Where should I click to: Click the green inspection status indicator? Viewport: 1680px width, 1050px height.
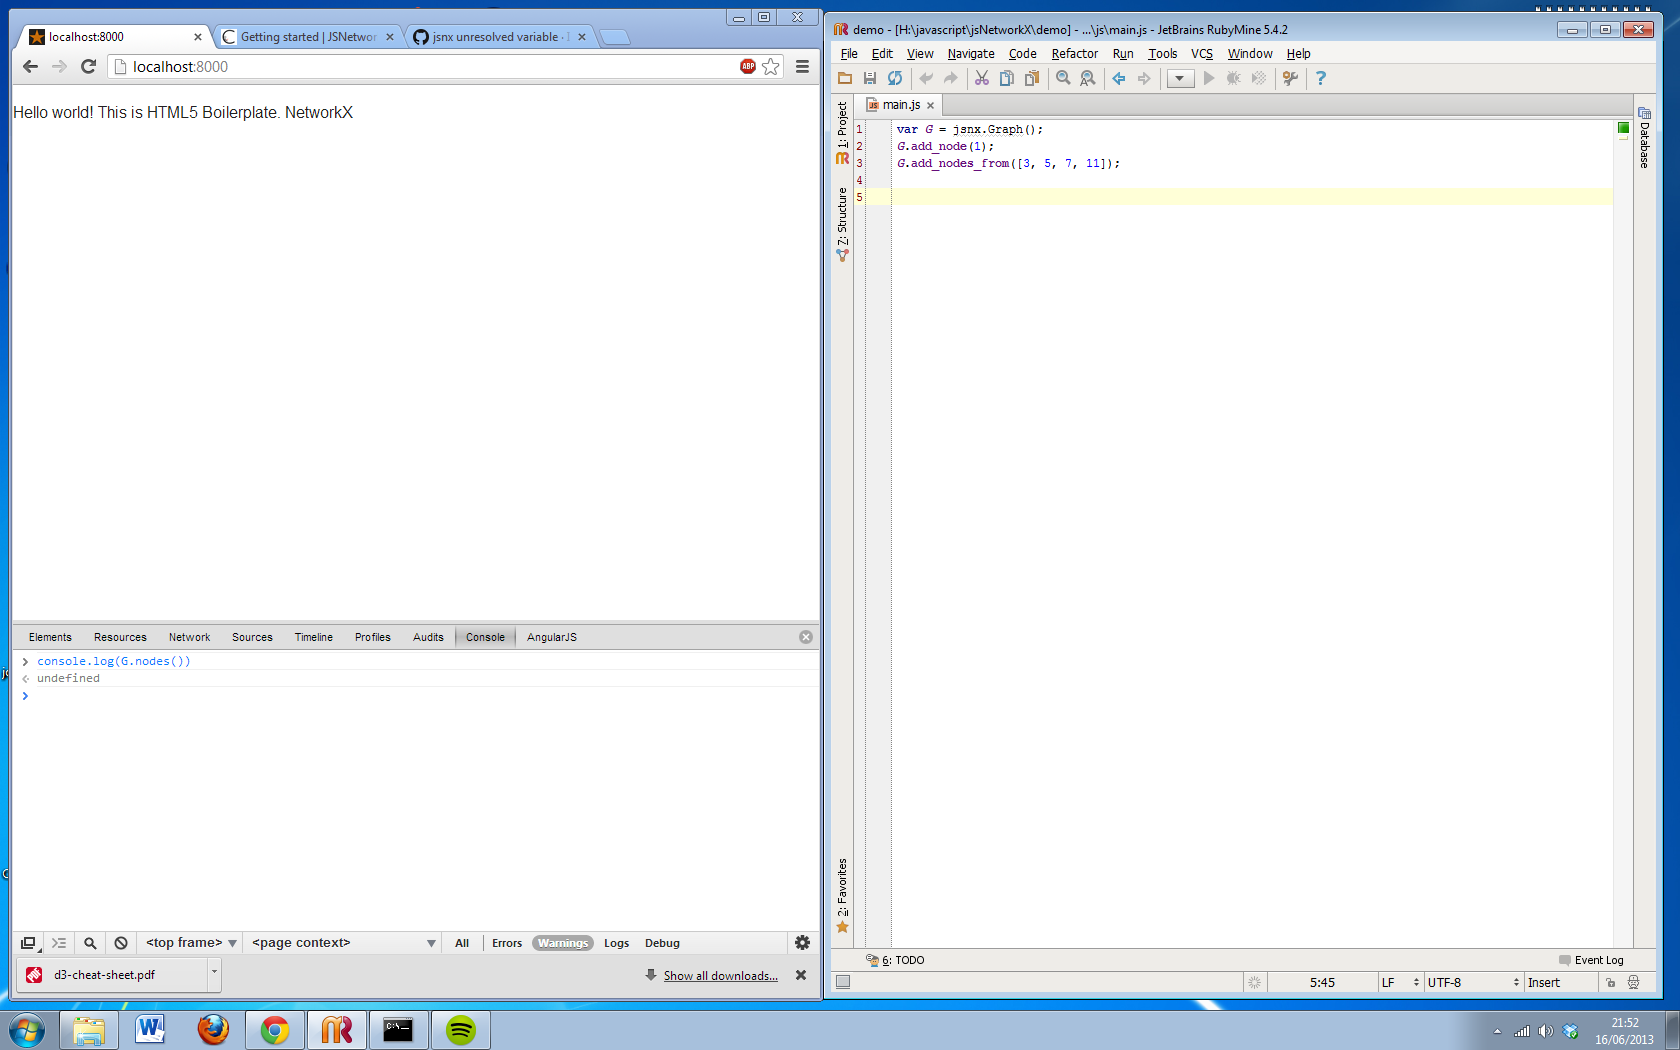[1623, 128]
